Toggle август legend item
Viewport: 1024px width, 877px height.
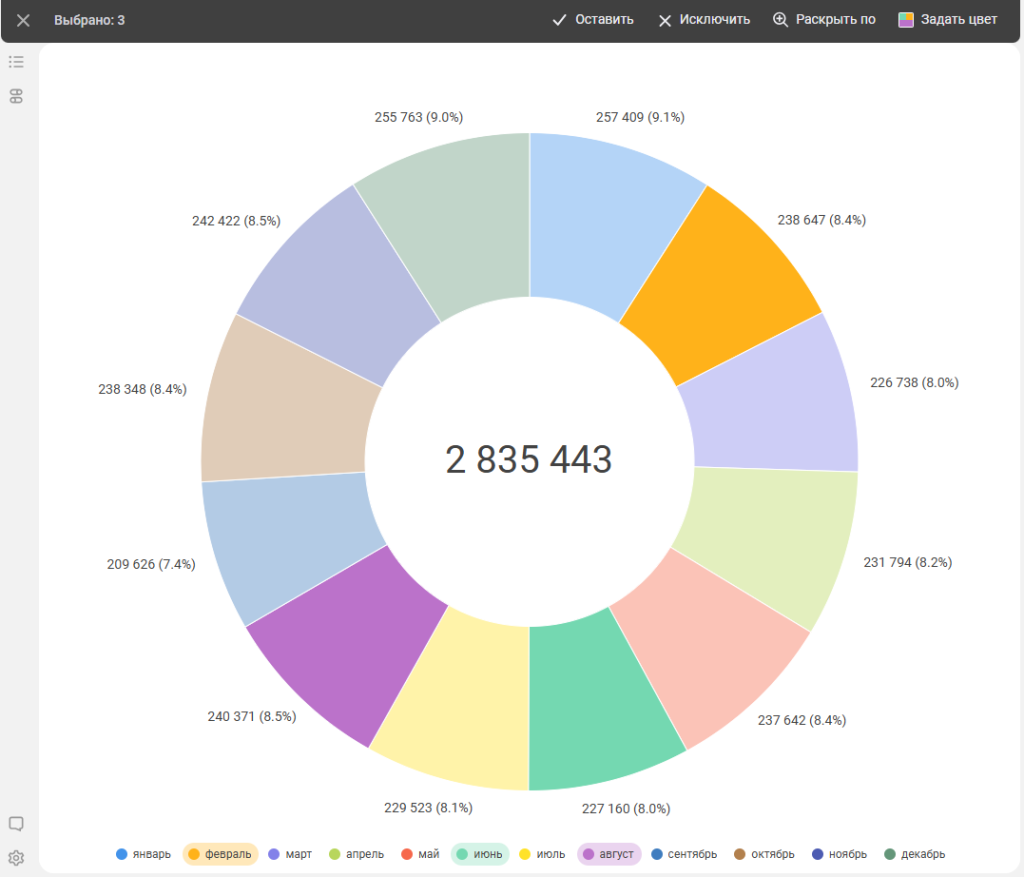point(608,854)
